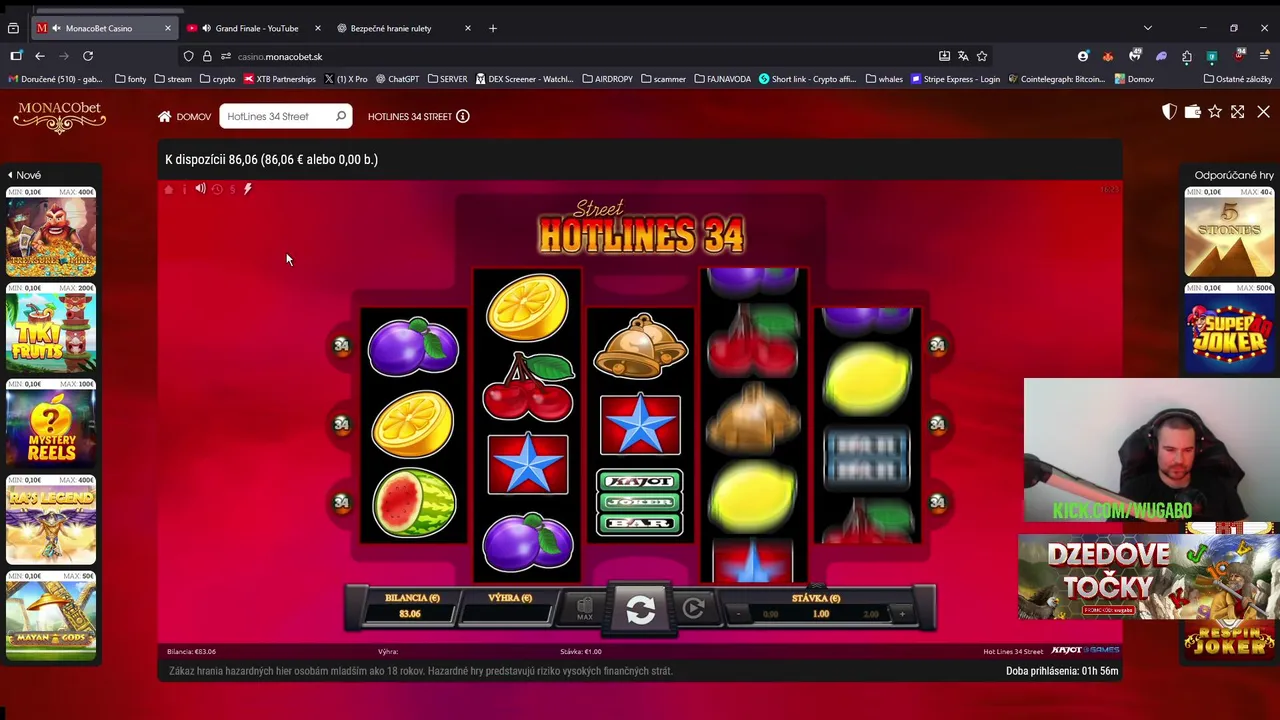Image resolution: width=1280 pixels, height=720 pixels.
Task: Search games with the magnifier icon
Action: 341,116
